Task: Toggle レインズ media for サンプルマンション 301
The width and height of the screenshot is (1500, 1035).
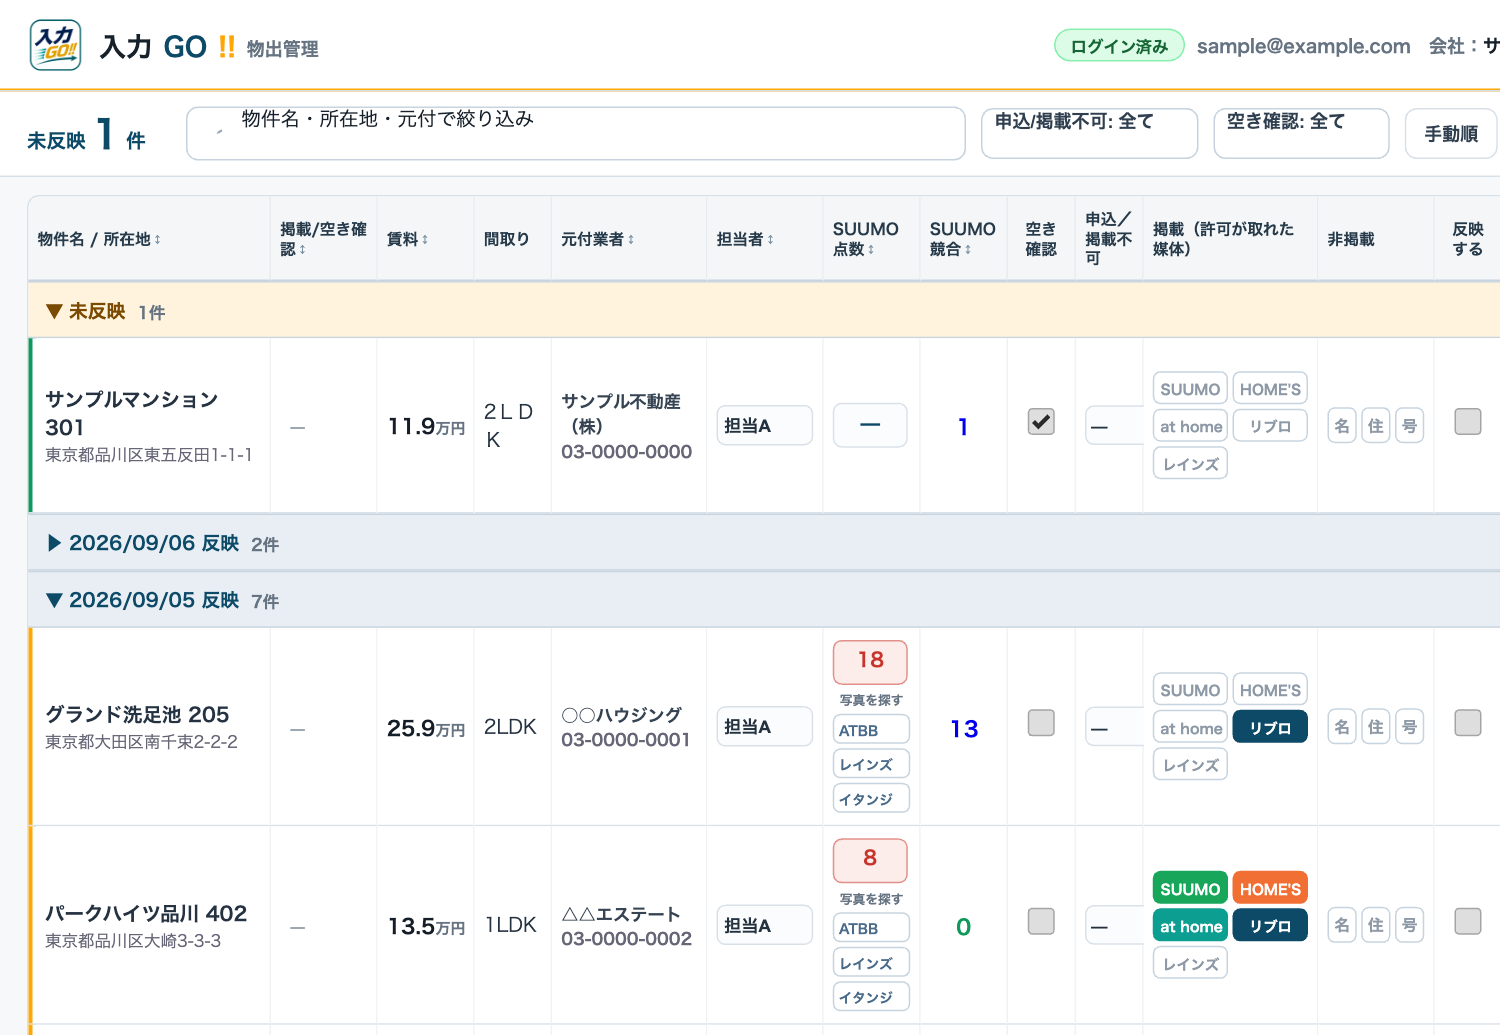Action: [x=1190, y=464]
